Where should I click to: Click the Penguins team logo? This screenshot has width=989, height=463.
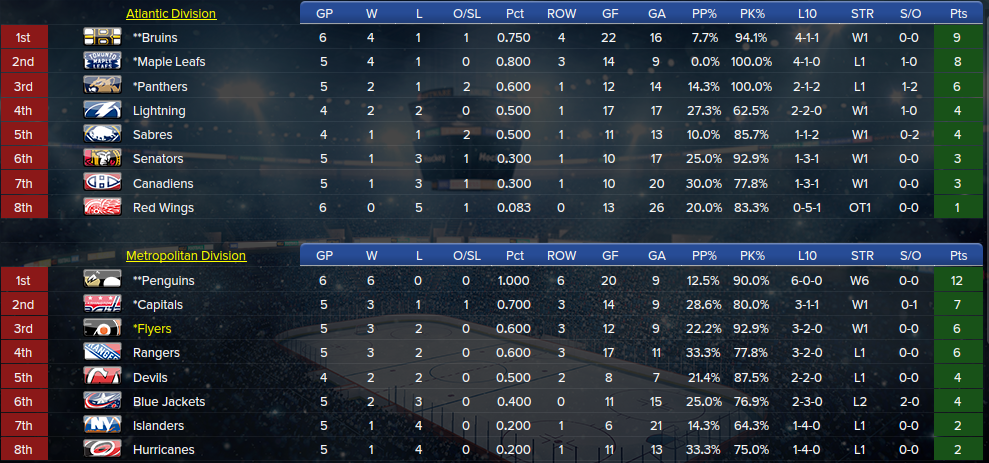tap(102, 280)
